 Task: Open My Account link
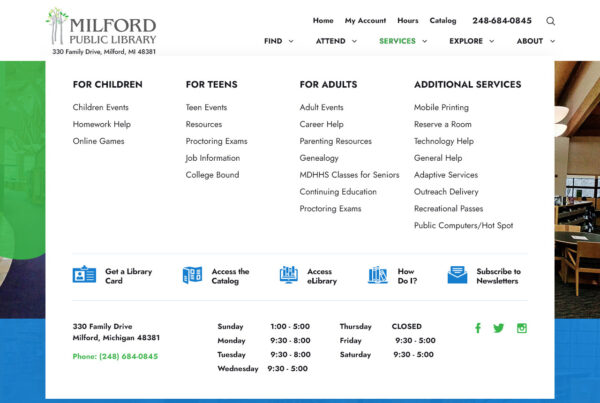[365, 21]
